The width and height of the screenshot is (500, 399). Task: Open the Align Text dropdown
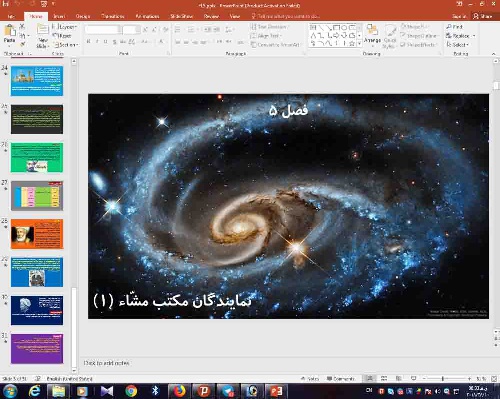pos(266,35)
